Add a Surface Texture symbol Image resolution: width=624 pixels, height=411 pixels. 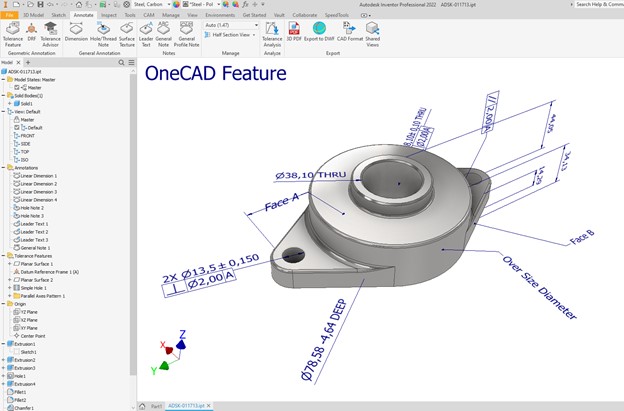(x=127, y=34)
